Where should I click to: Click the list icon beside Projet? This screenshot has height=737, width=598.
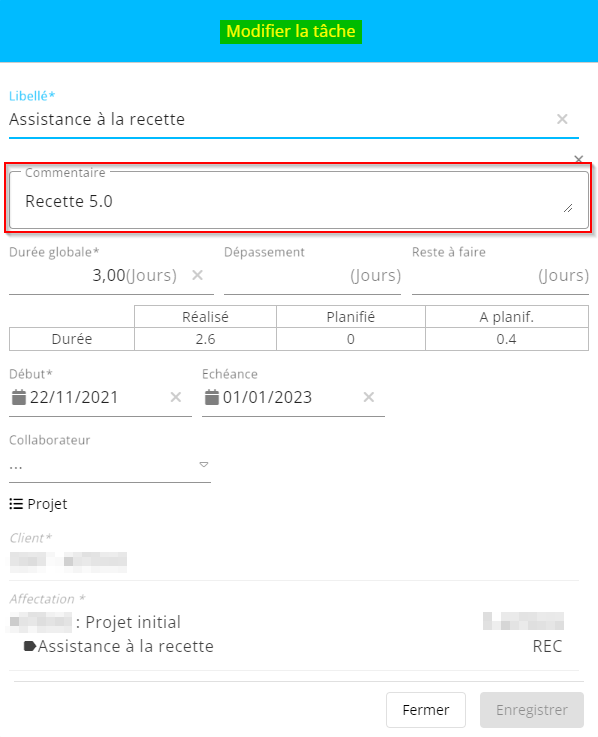click(16, 504)
